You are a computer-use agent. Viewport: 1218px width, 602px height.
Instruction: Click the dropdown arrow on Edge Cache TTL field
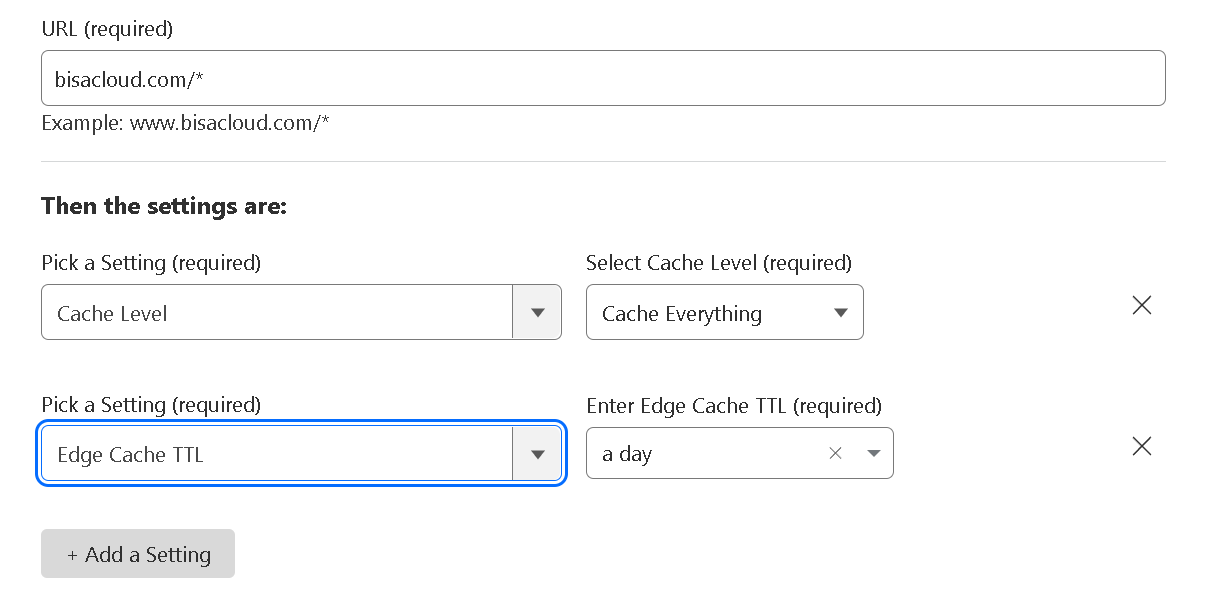(x=538, y=453)
